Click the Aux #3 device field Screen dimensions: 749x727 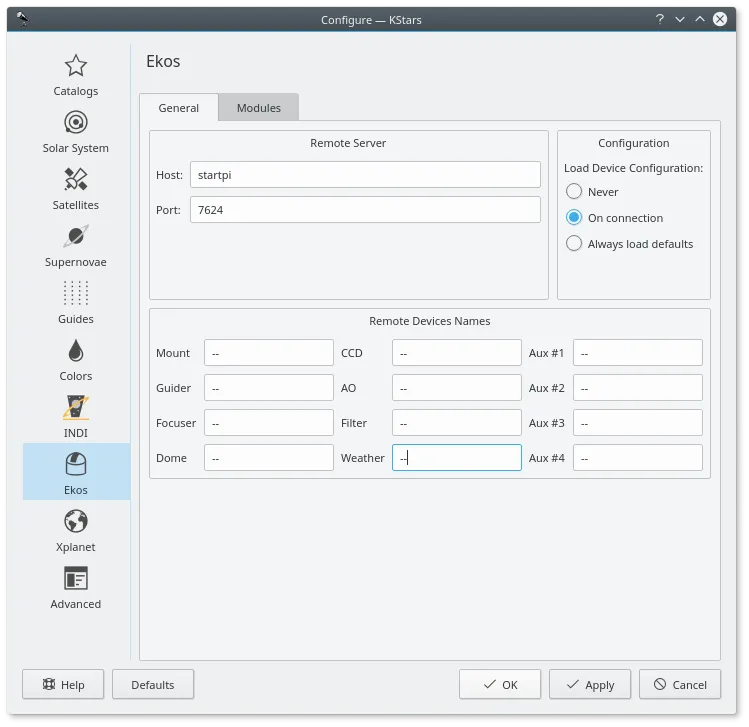638,423
